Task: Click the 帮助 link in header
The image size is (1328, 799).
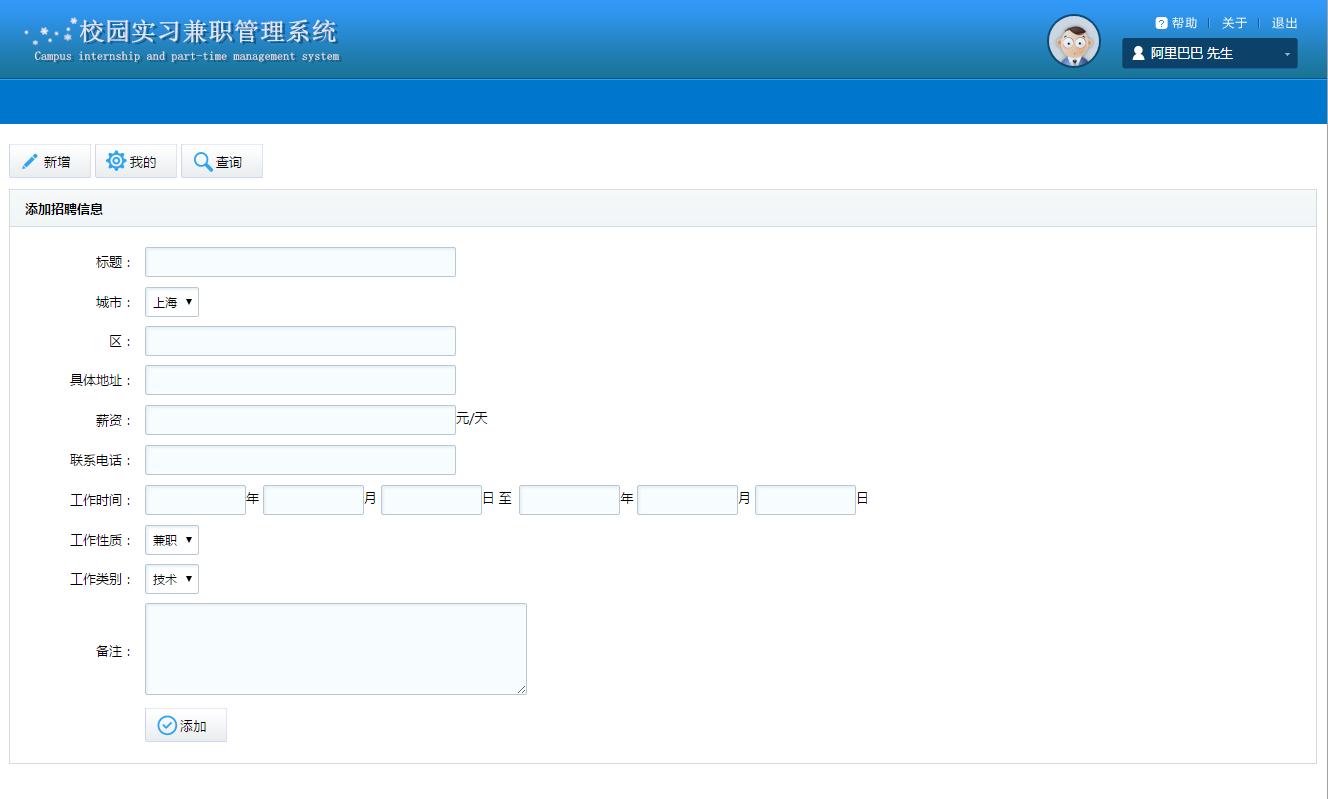Action: coord(1184,23)
